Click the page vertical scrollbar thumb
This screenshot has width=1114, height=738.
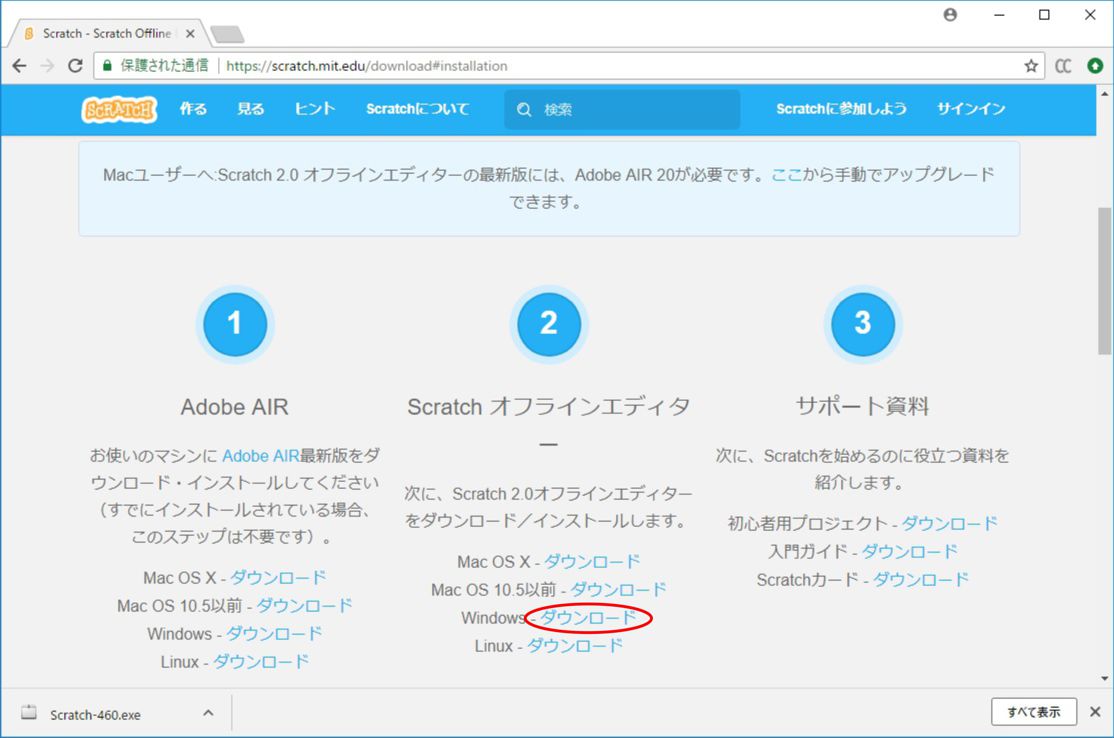tap(1105, 281)
